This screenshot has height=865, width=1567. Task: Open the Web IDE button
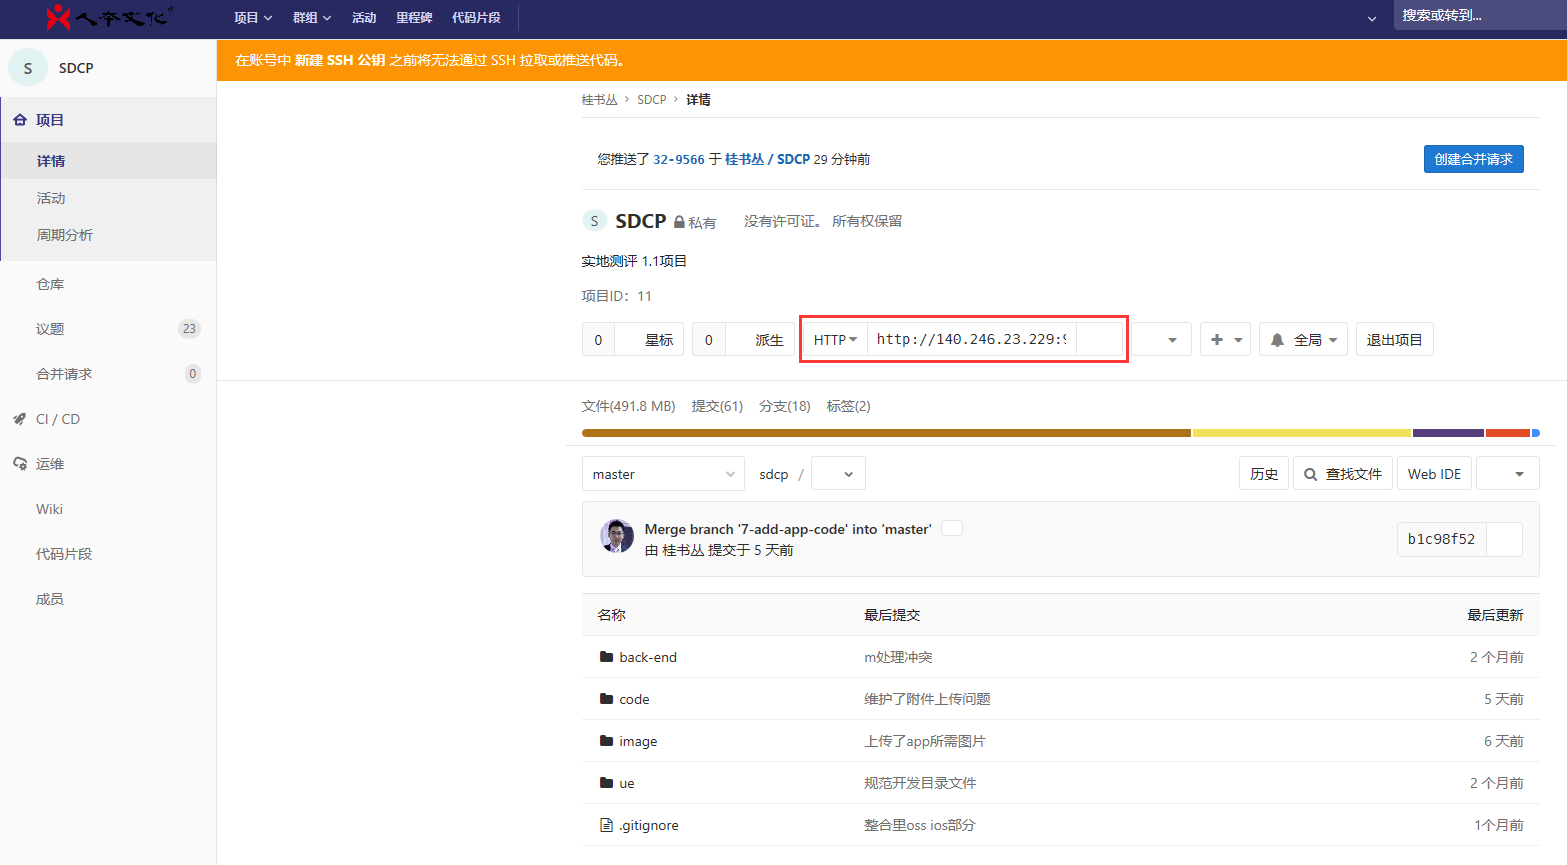1434,474
